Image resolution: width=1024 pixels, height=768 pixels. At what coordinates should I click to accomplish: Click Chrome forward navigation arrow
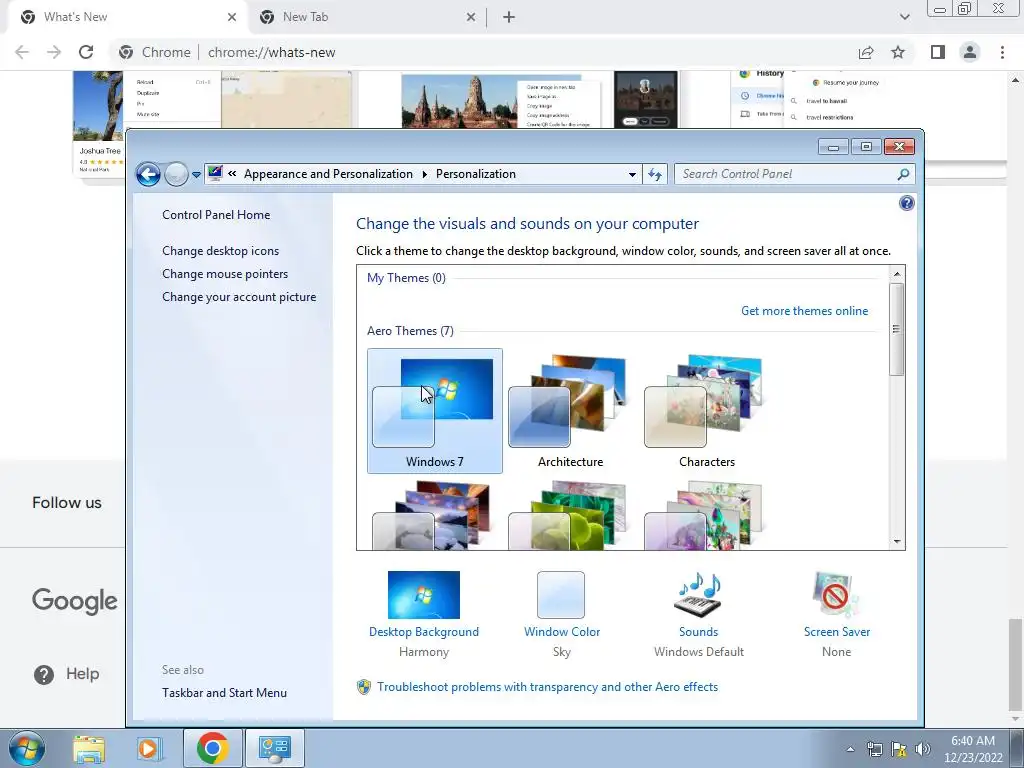coord(54,52)
